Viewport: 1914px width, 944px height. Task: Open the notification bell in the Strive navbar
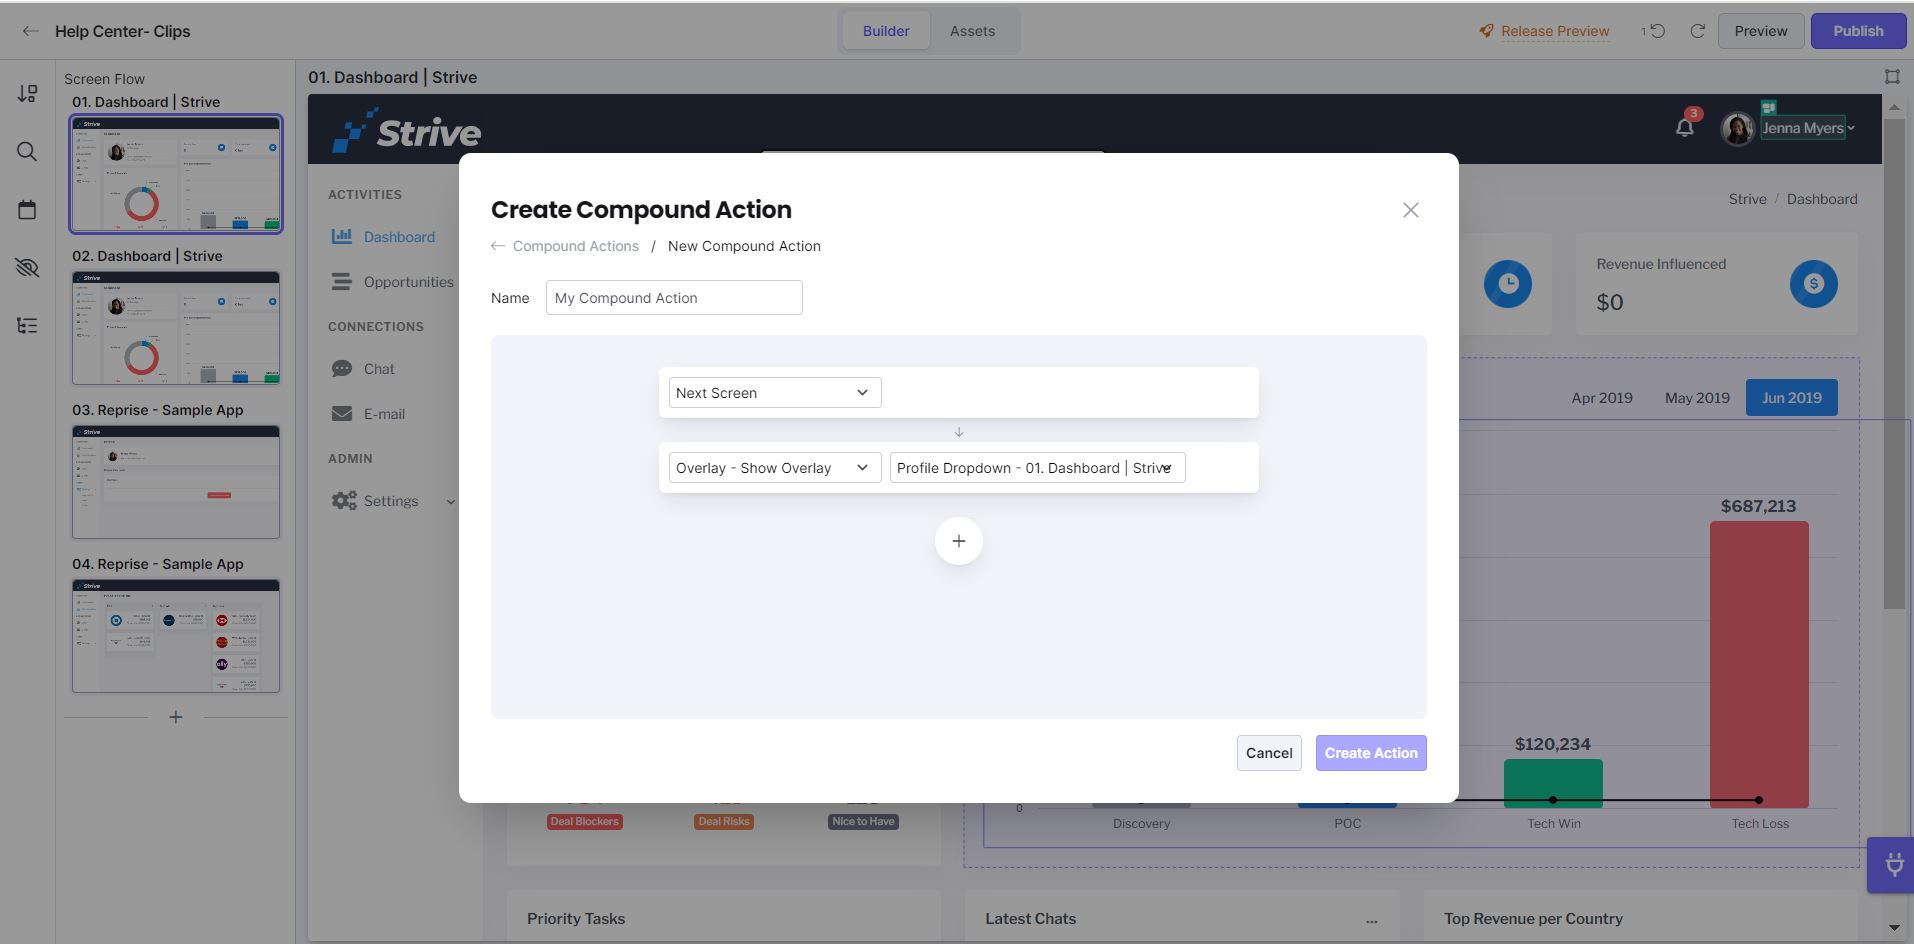1687,128
